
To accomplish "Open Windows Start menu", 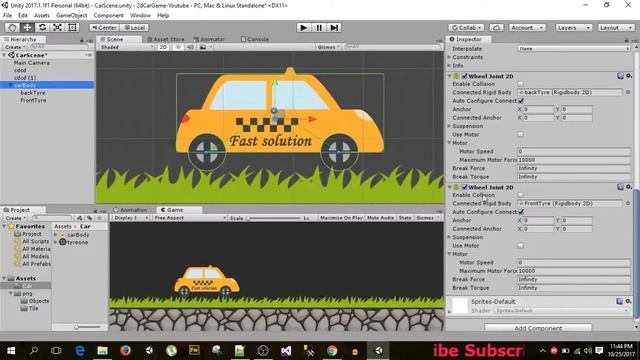I will point(11,350).
